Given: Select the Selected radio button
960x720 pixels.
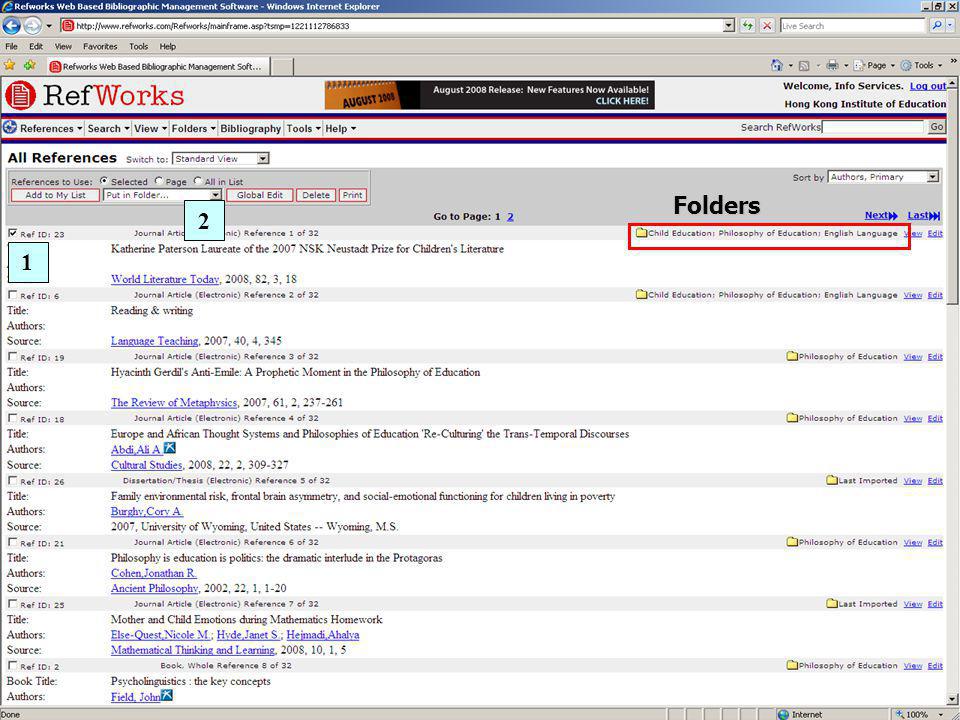Looking at the screenshot, I should [103, 181].
